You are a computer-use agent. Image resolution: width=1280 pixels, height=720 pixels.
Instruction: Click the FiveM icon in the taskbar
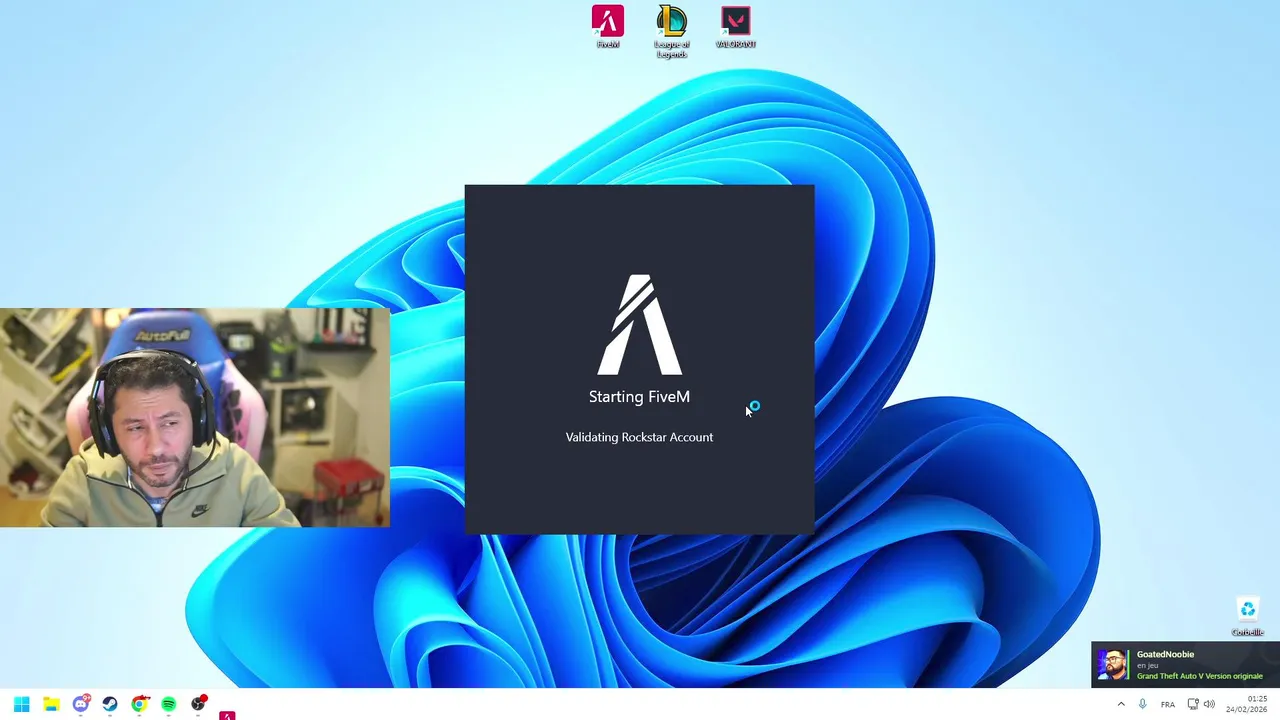pos(227,713)
